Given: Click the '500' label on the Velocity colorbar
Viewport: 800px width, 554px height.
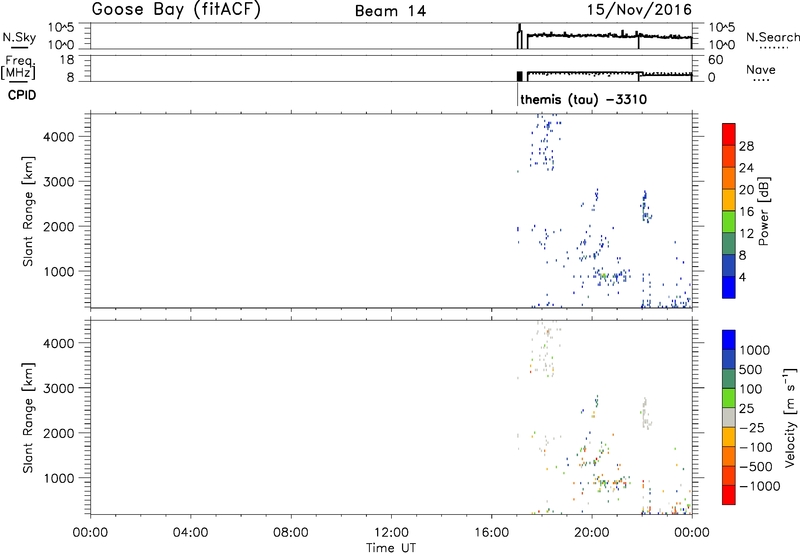Looking at the screenshot, I should click(751, 369).
